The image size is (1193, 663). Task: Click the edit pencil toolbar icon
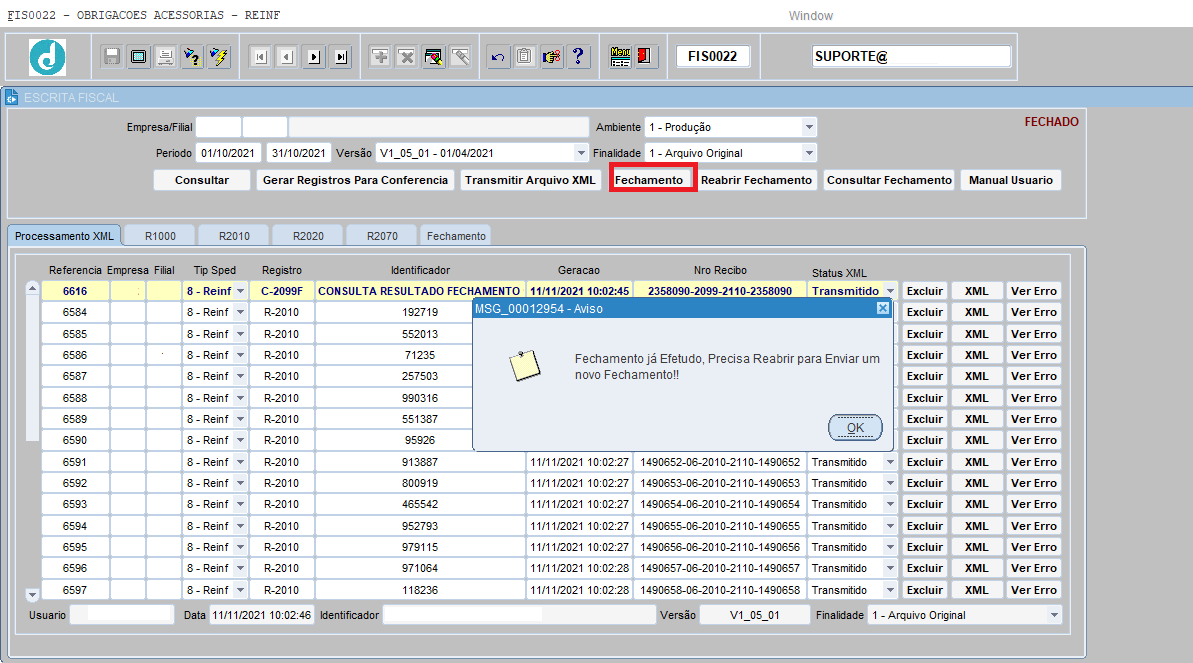[460, 56]
